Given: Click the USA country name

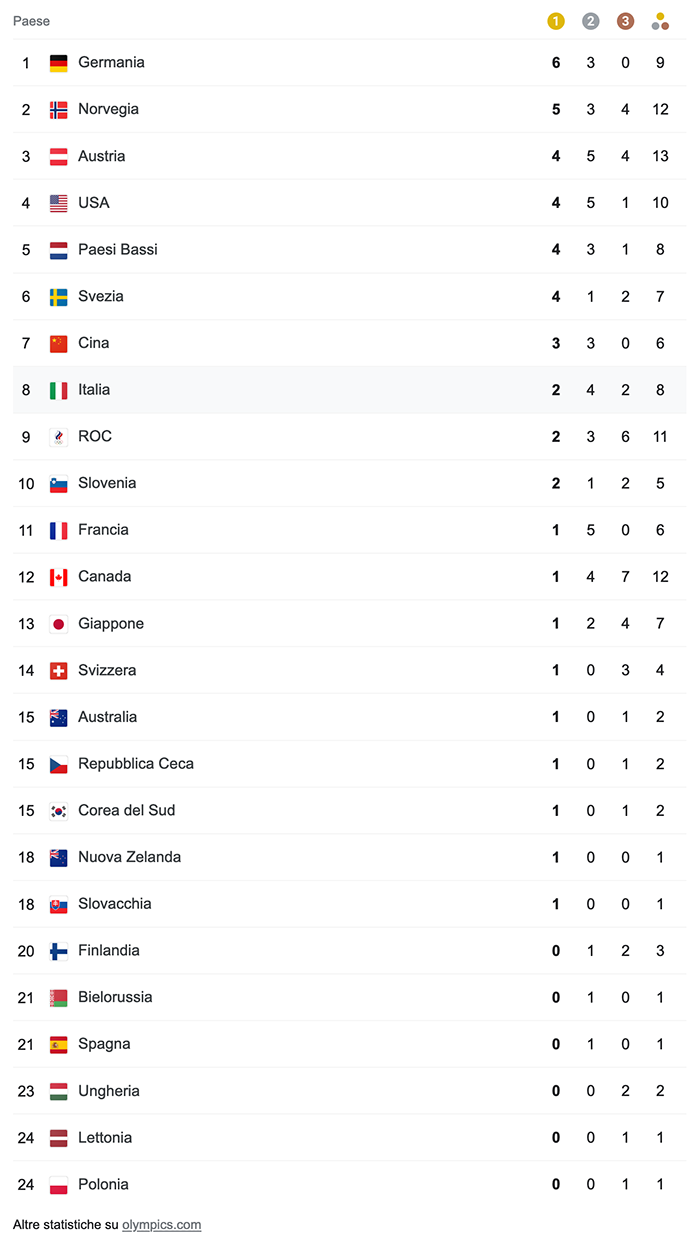Looking at the screenshot, I should point(94,203).
